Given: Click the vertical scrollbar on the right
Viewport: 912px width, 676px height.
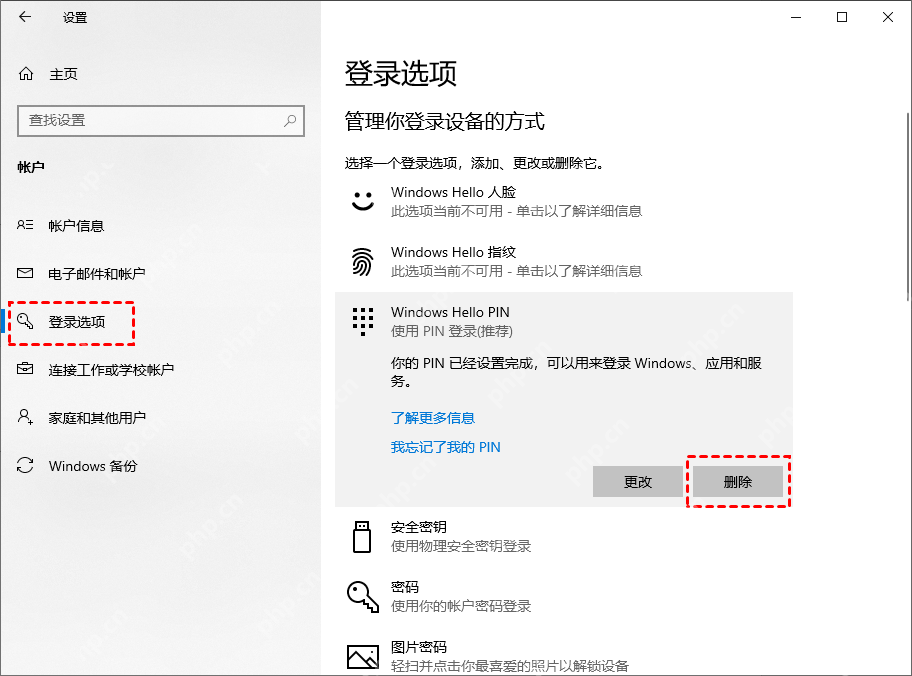Looking at the screenshot, I should pyautogui.click(x=908, y=207).
